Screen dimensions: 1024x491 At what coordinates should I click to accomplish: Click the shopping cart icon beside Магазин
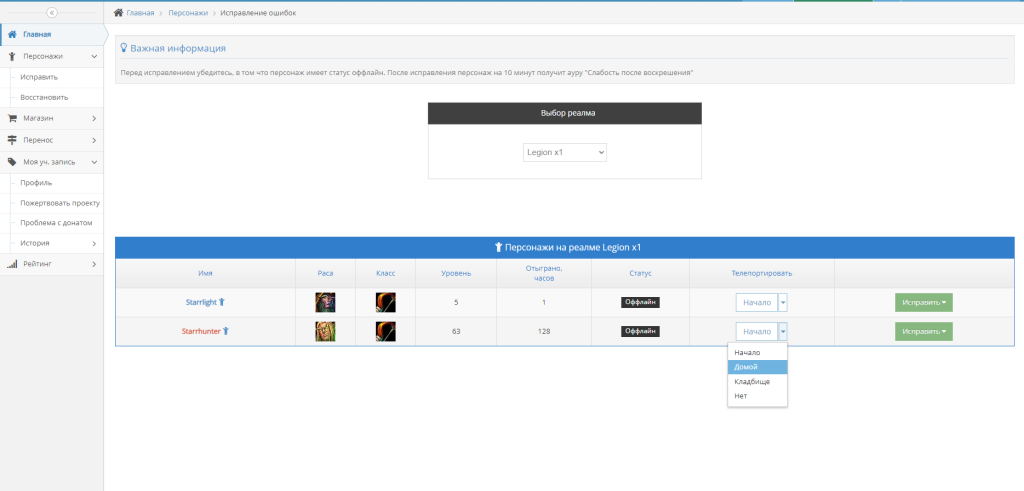(12, 118)
